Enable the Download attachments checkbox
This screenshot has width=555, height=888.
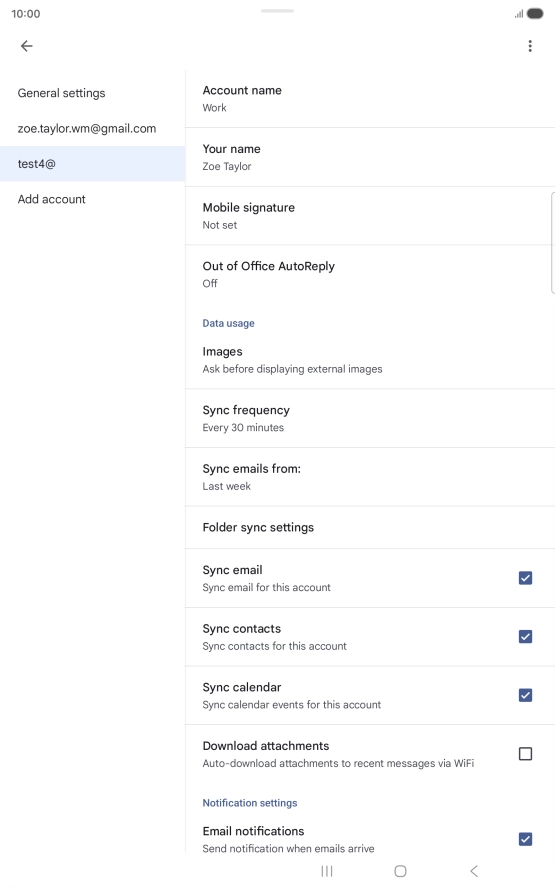[526, 754]
